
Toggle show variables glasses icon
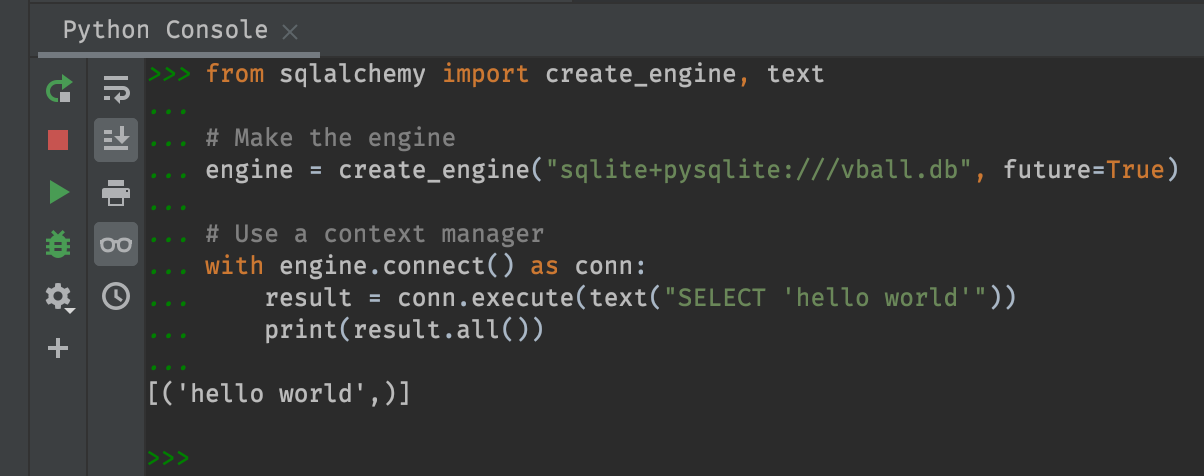116,244
